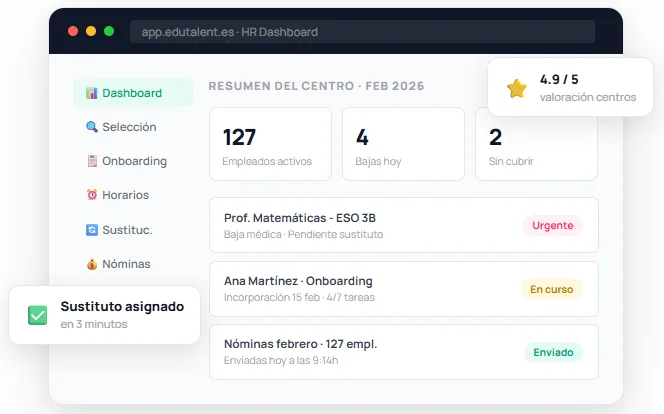Click the money bag Nóminas icon

[x=92, y=264]
